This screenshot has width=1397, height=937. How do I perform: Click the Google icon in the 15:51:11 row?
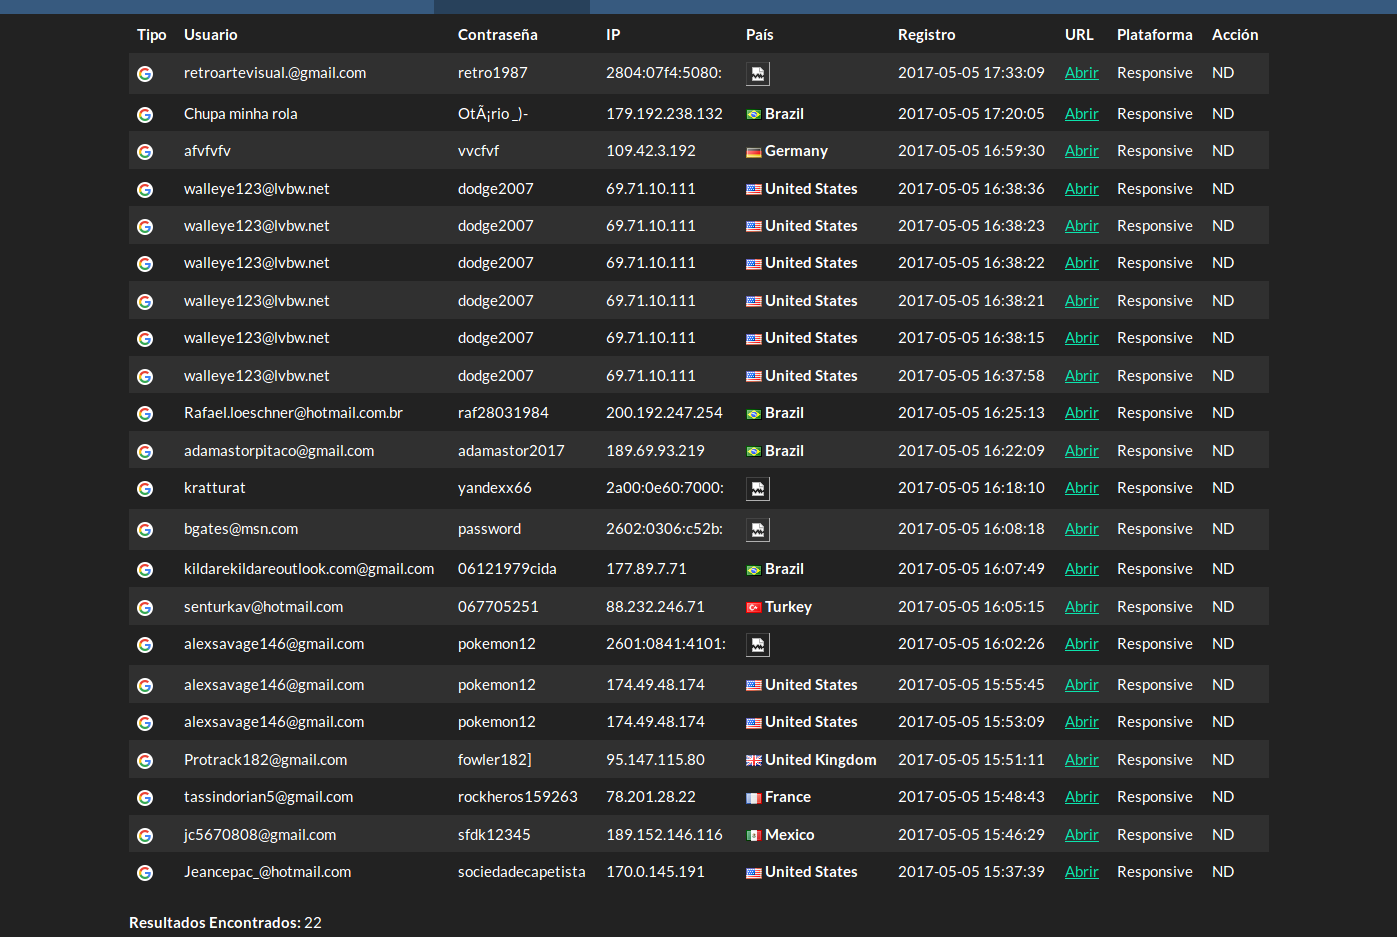click(x=145, y=761)
